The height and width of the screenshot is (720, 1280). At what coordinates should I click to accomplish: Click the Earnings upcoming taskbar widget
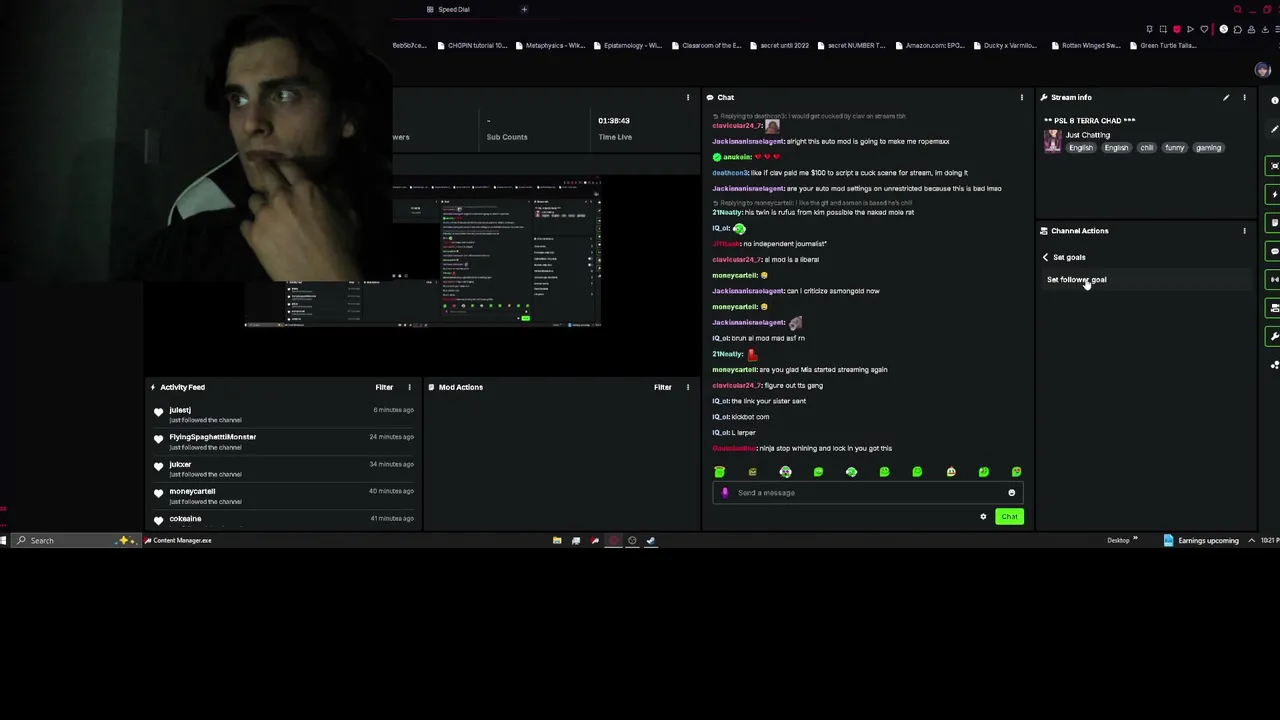[x=1201, y=541]
